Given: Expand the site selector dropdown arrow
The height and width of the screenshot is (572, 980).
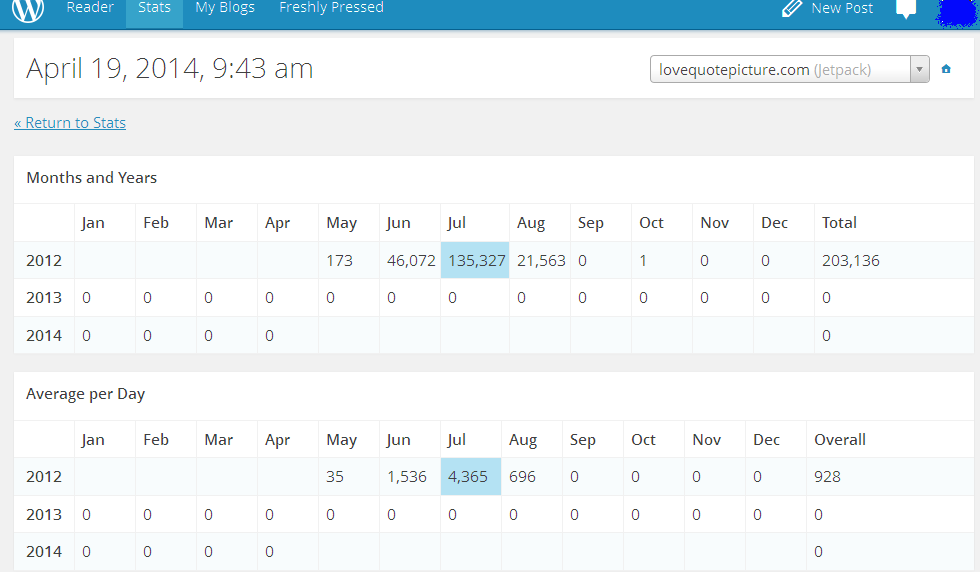Looking at the screenshot, I should click(919, 69).
